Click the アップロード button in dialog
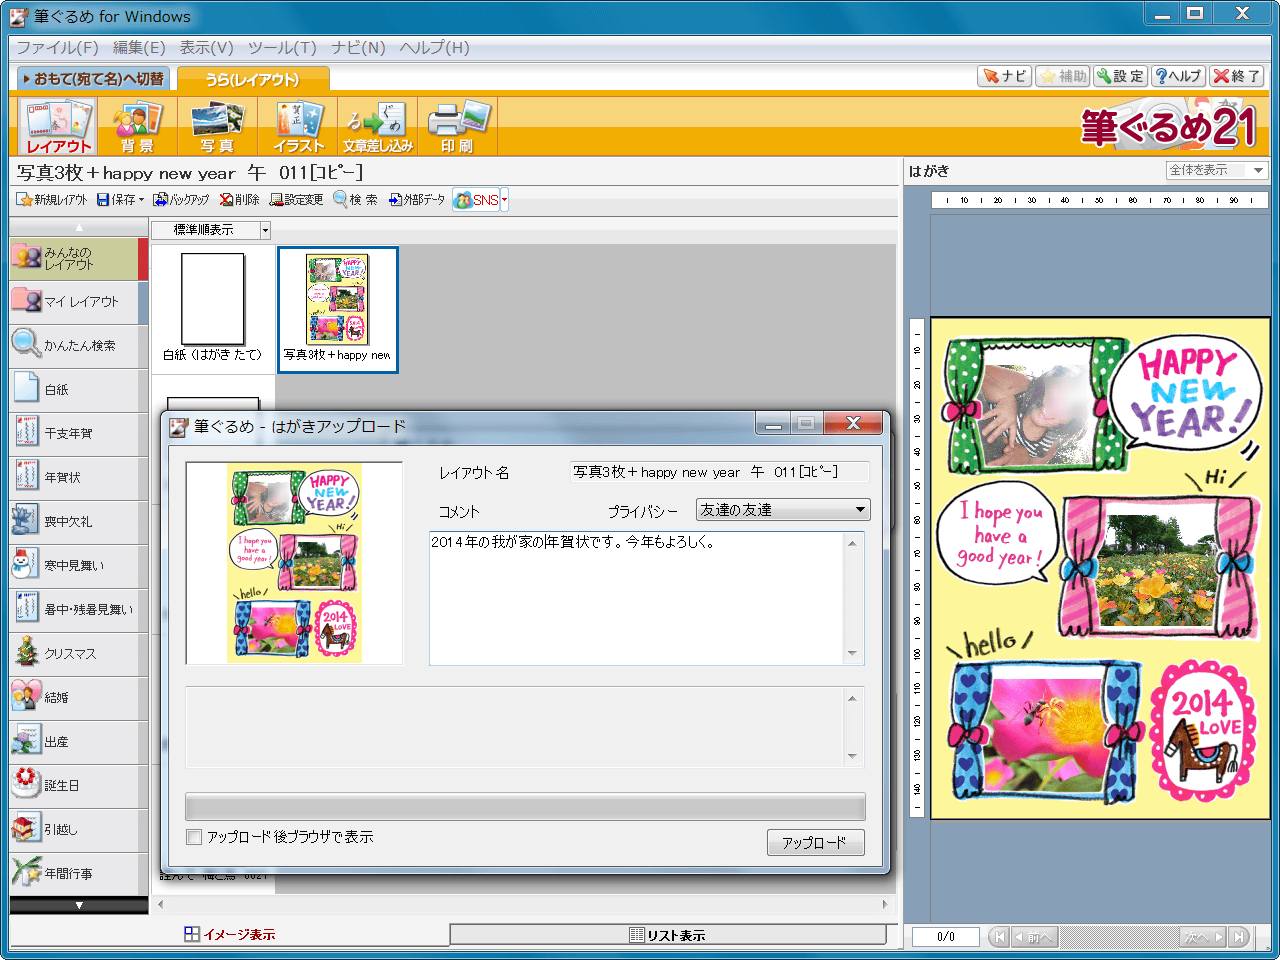This screenshot has width=1280, height=960. tap(815, 843)
